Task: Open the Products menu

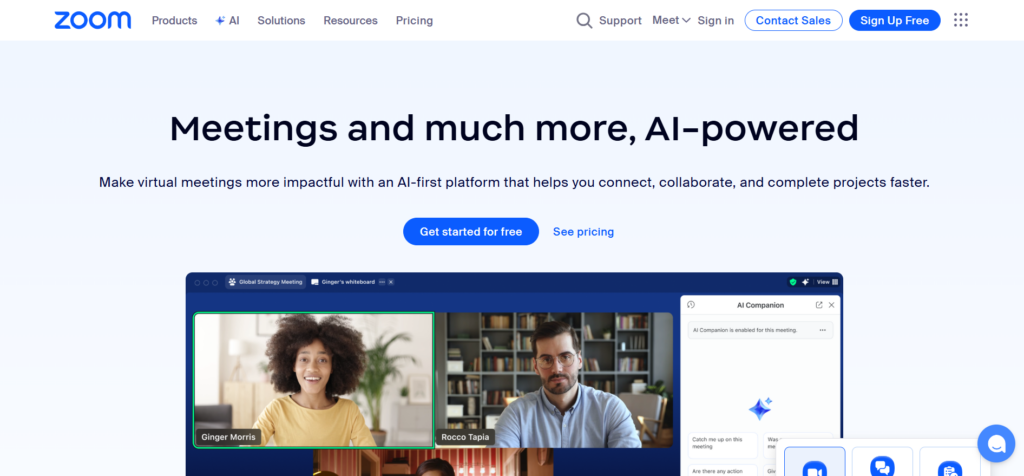Action: point(174,20)
